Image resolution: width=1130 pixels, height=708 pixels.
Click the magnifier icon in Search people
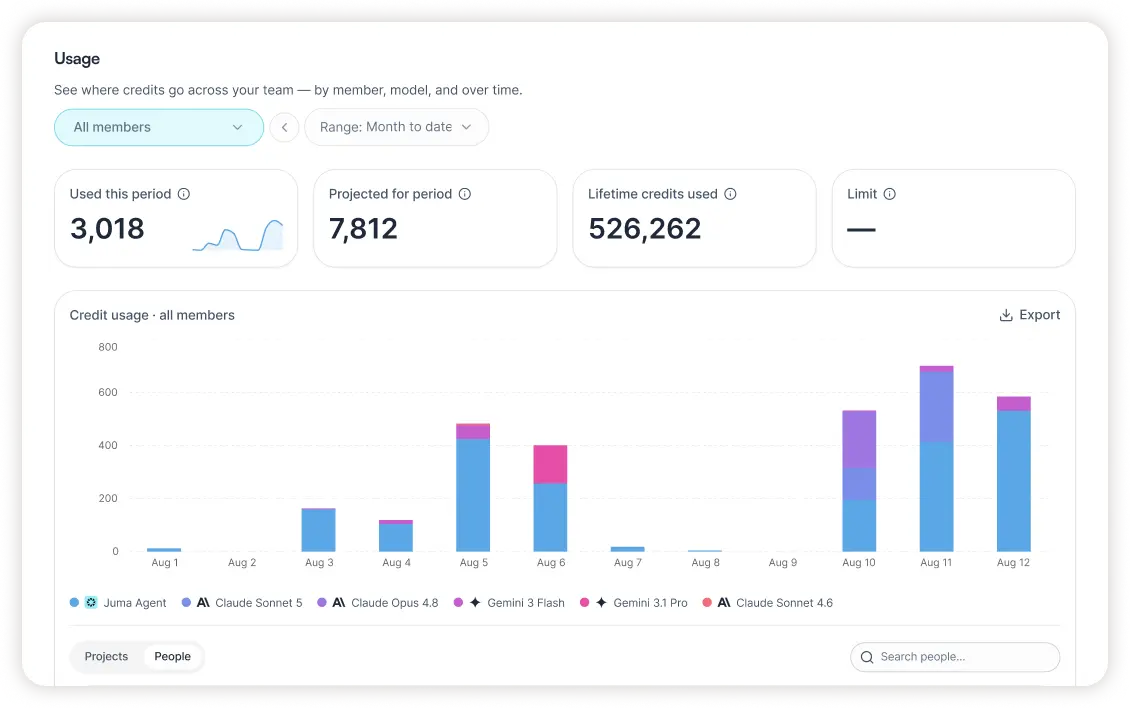coord(867,658)
